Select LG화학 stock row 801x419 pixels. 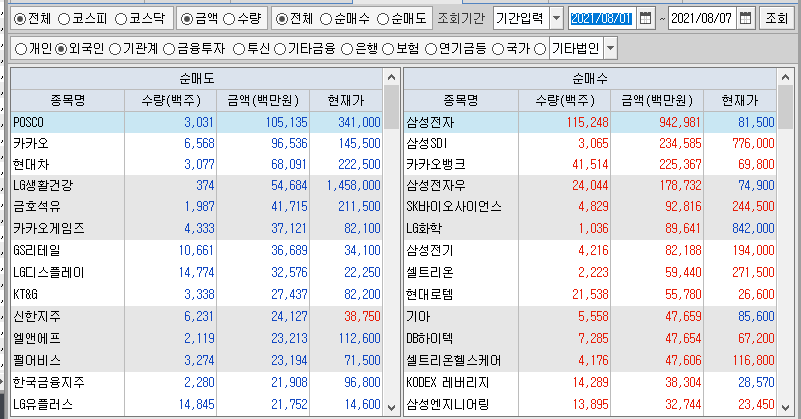pos(591,228)
